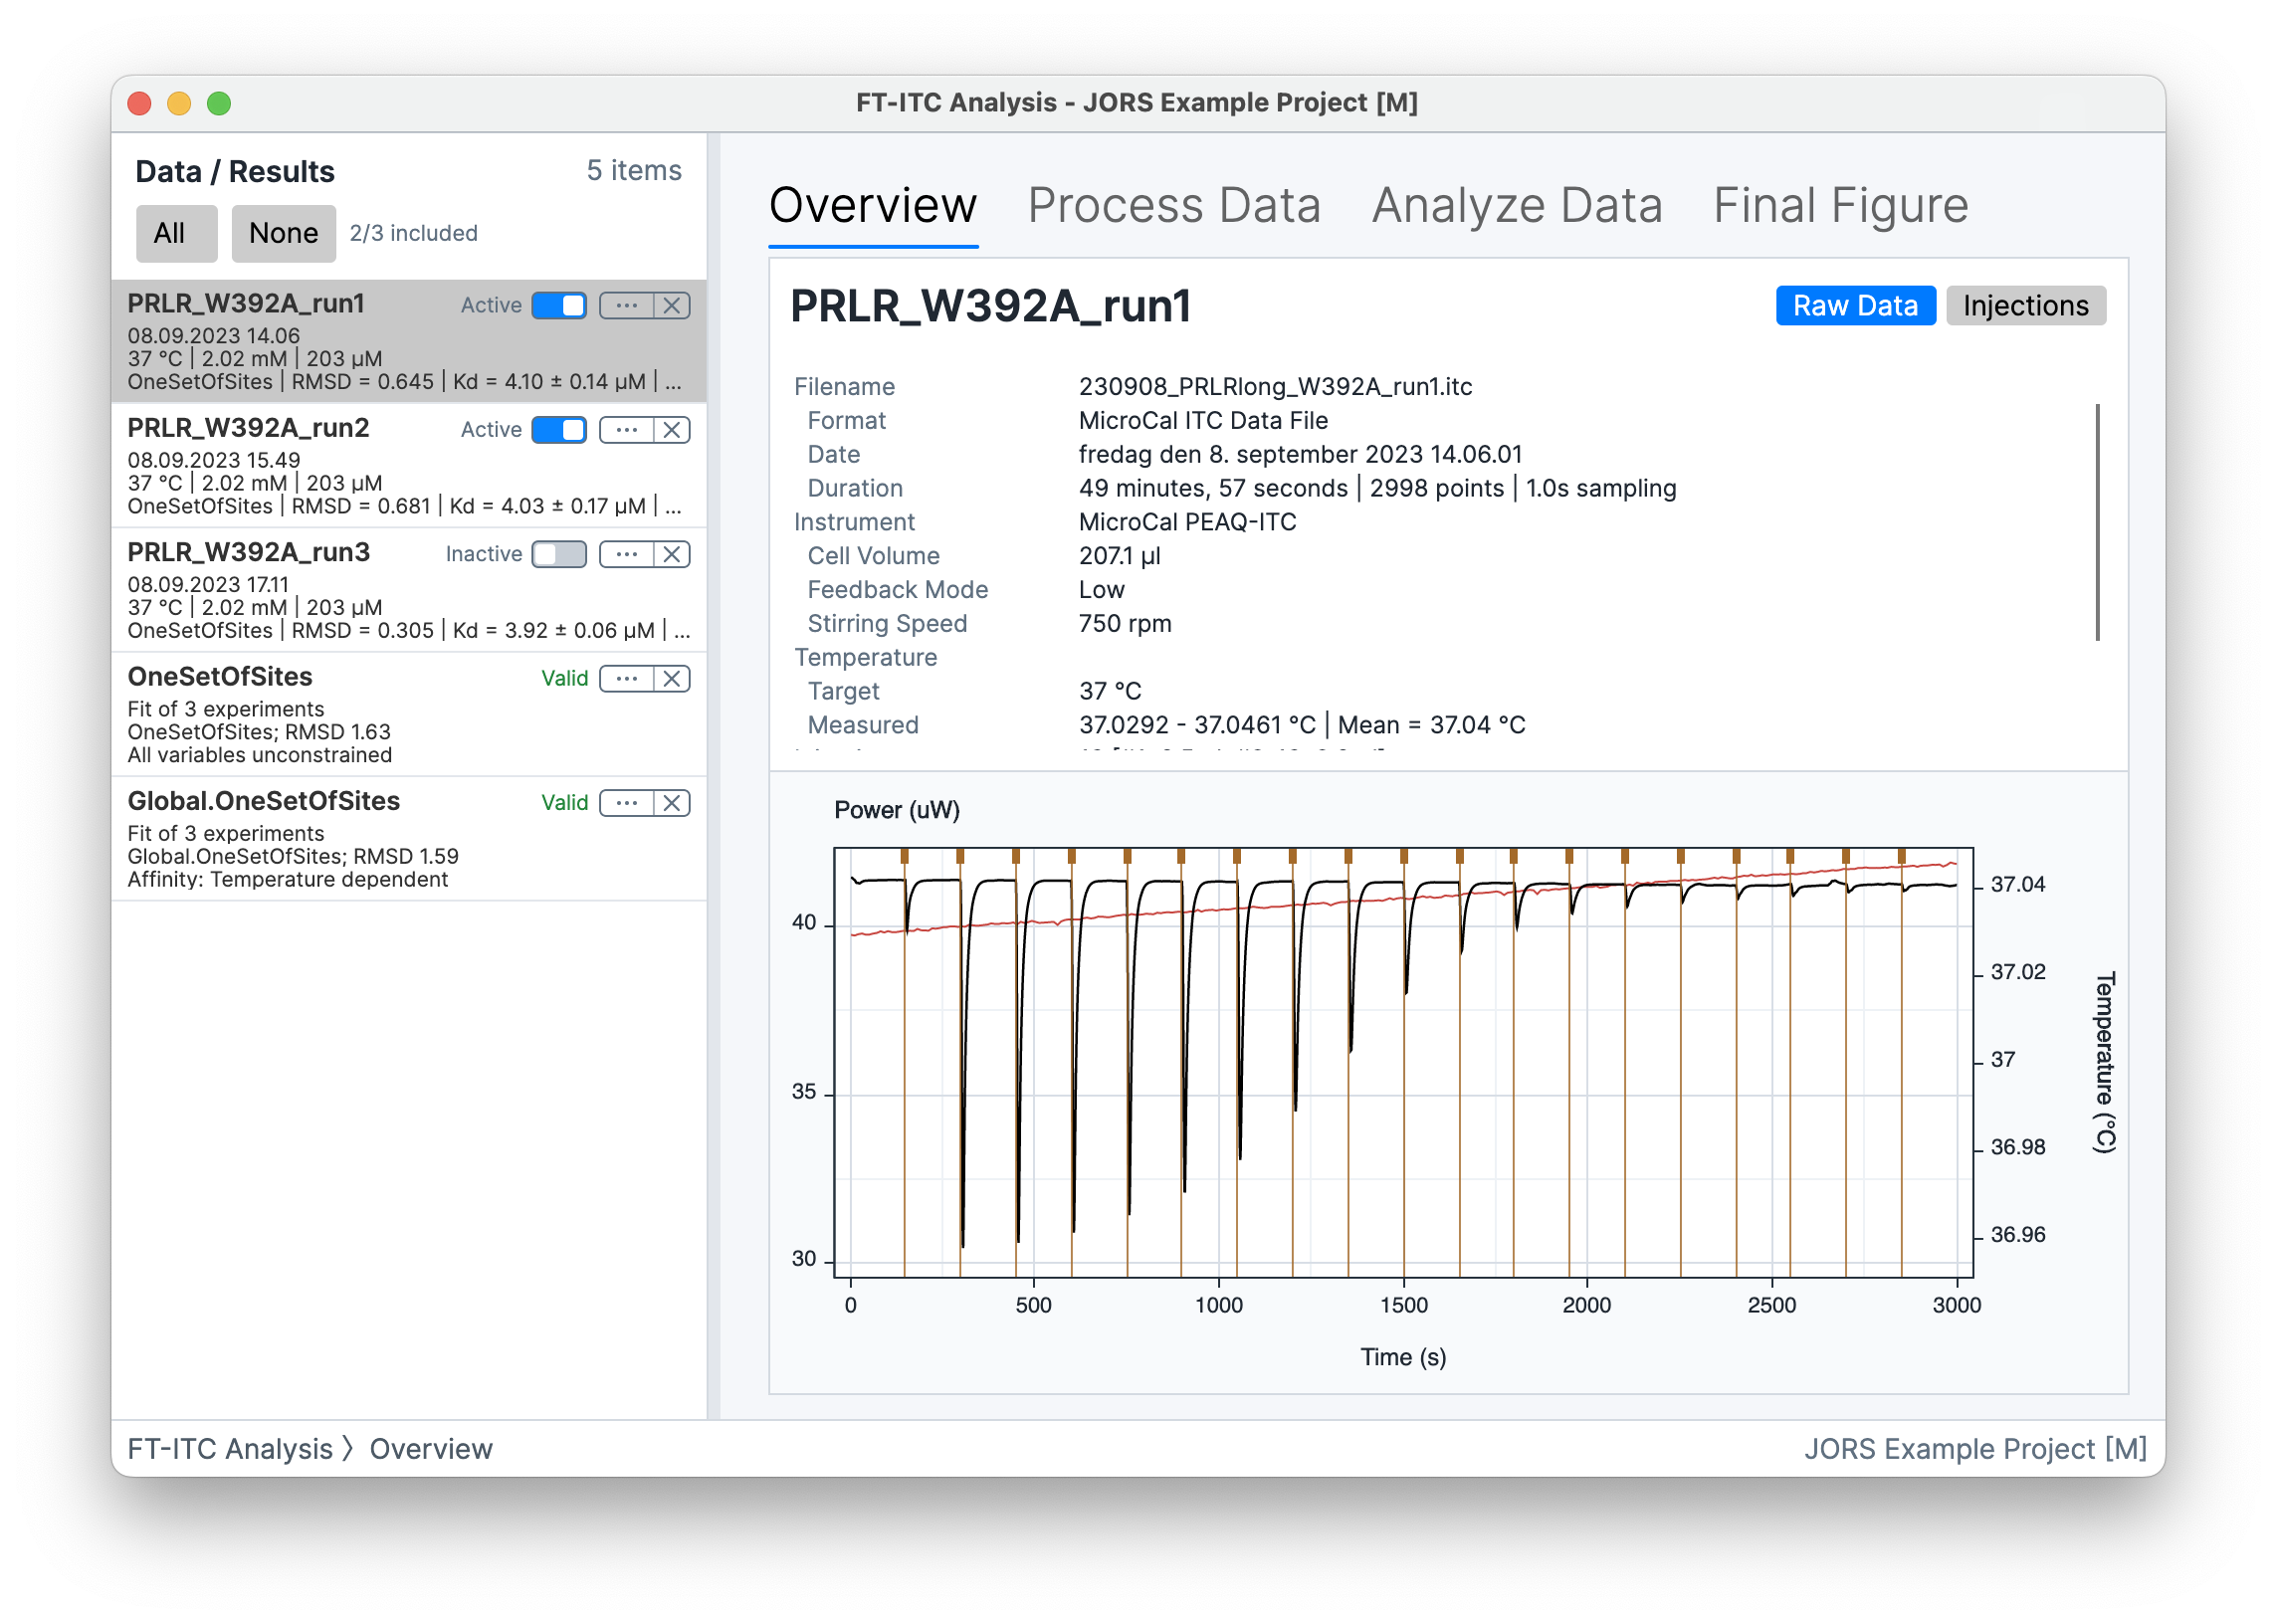Remove PRLR_W392A_run2 with its X icon
This screenshot has width=2277, height=1624.
click(x=672, y=430)
